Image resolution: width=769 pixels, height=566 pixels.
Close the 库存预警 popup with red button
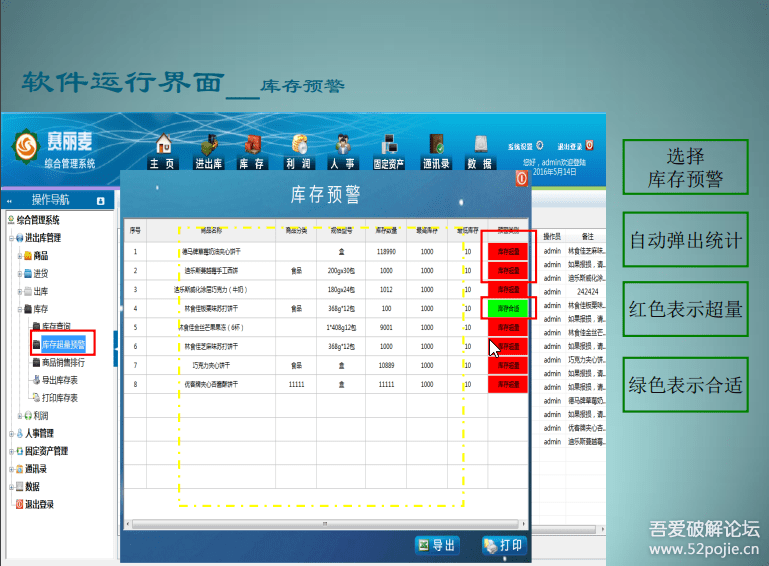pyautogui.click(x=522, y=179)
